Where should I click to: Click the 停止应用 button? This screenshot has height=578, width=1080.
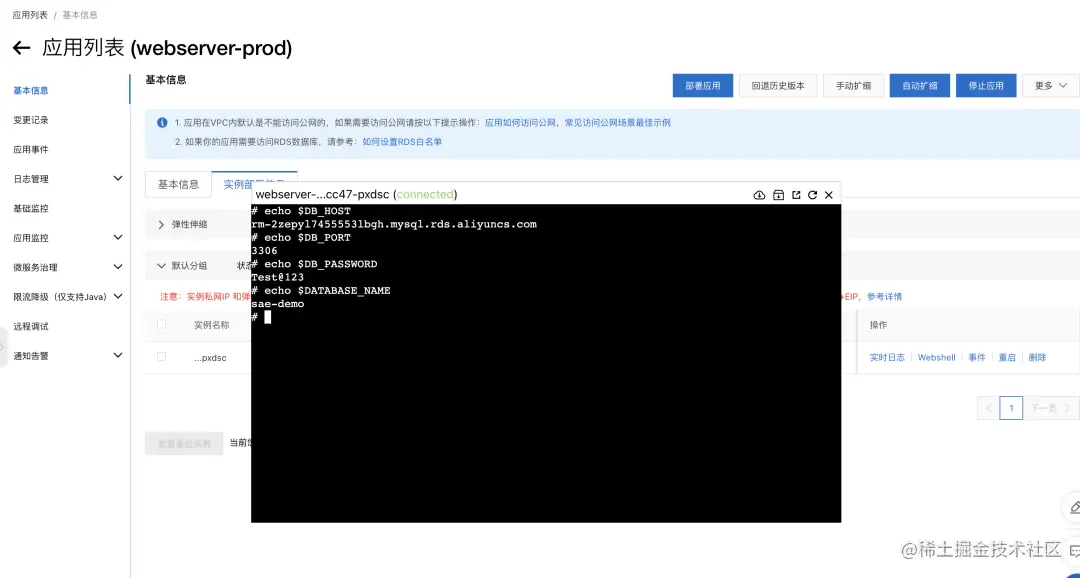(x=986, y=85)
